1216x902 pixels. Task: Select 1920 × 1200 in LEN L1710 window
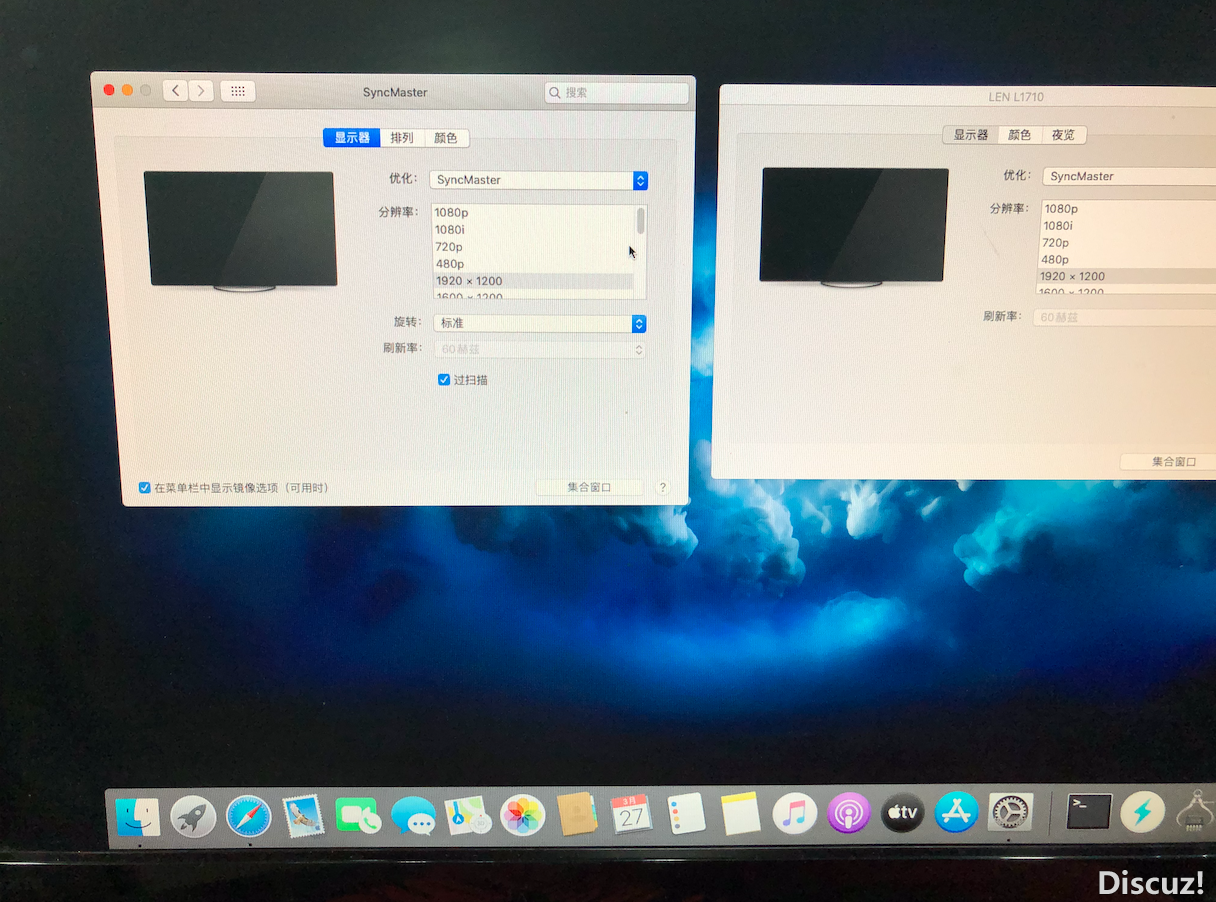point(1128,276)
